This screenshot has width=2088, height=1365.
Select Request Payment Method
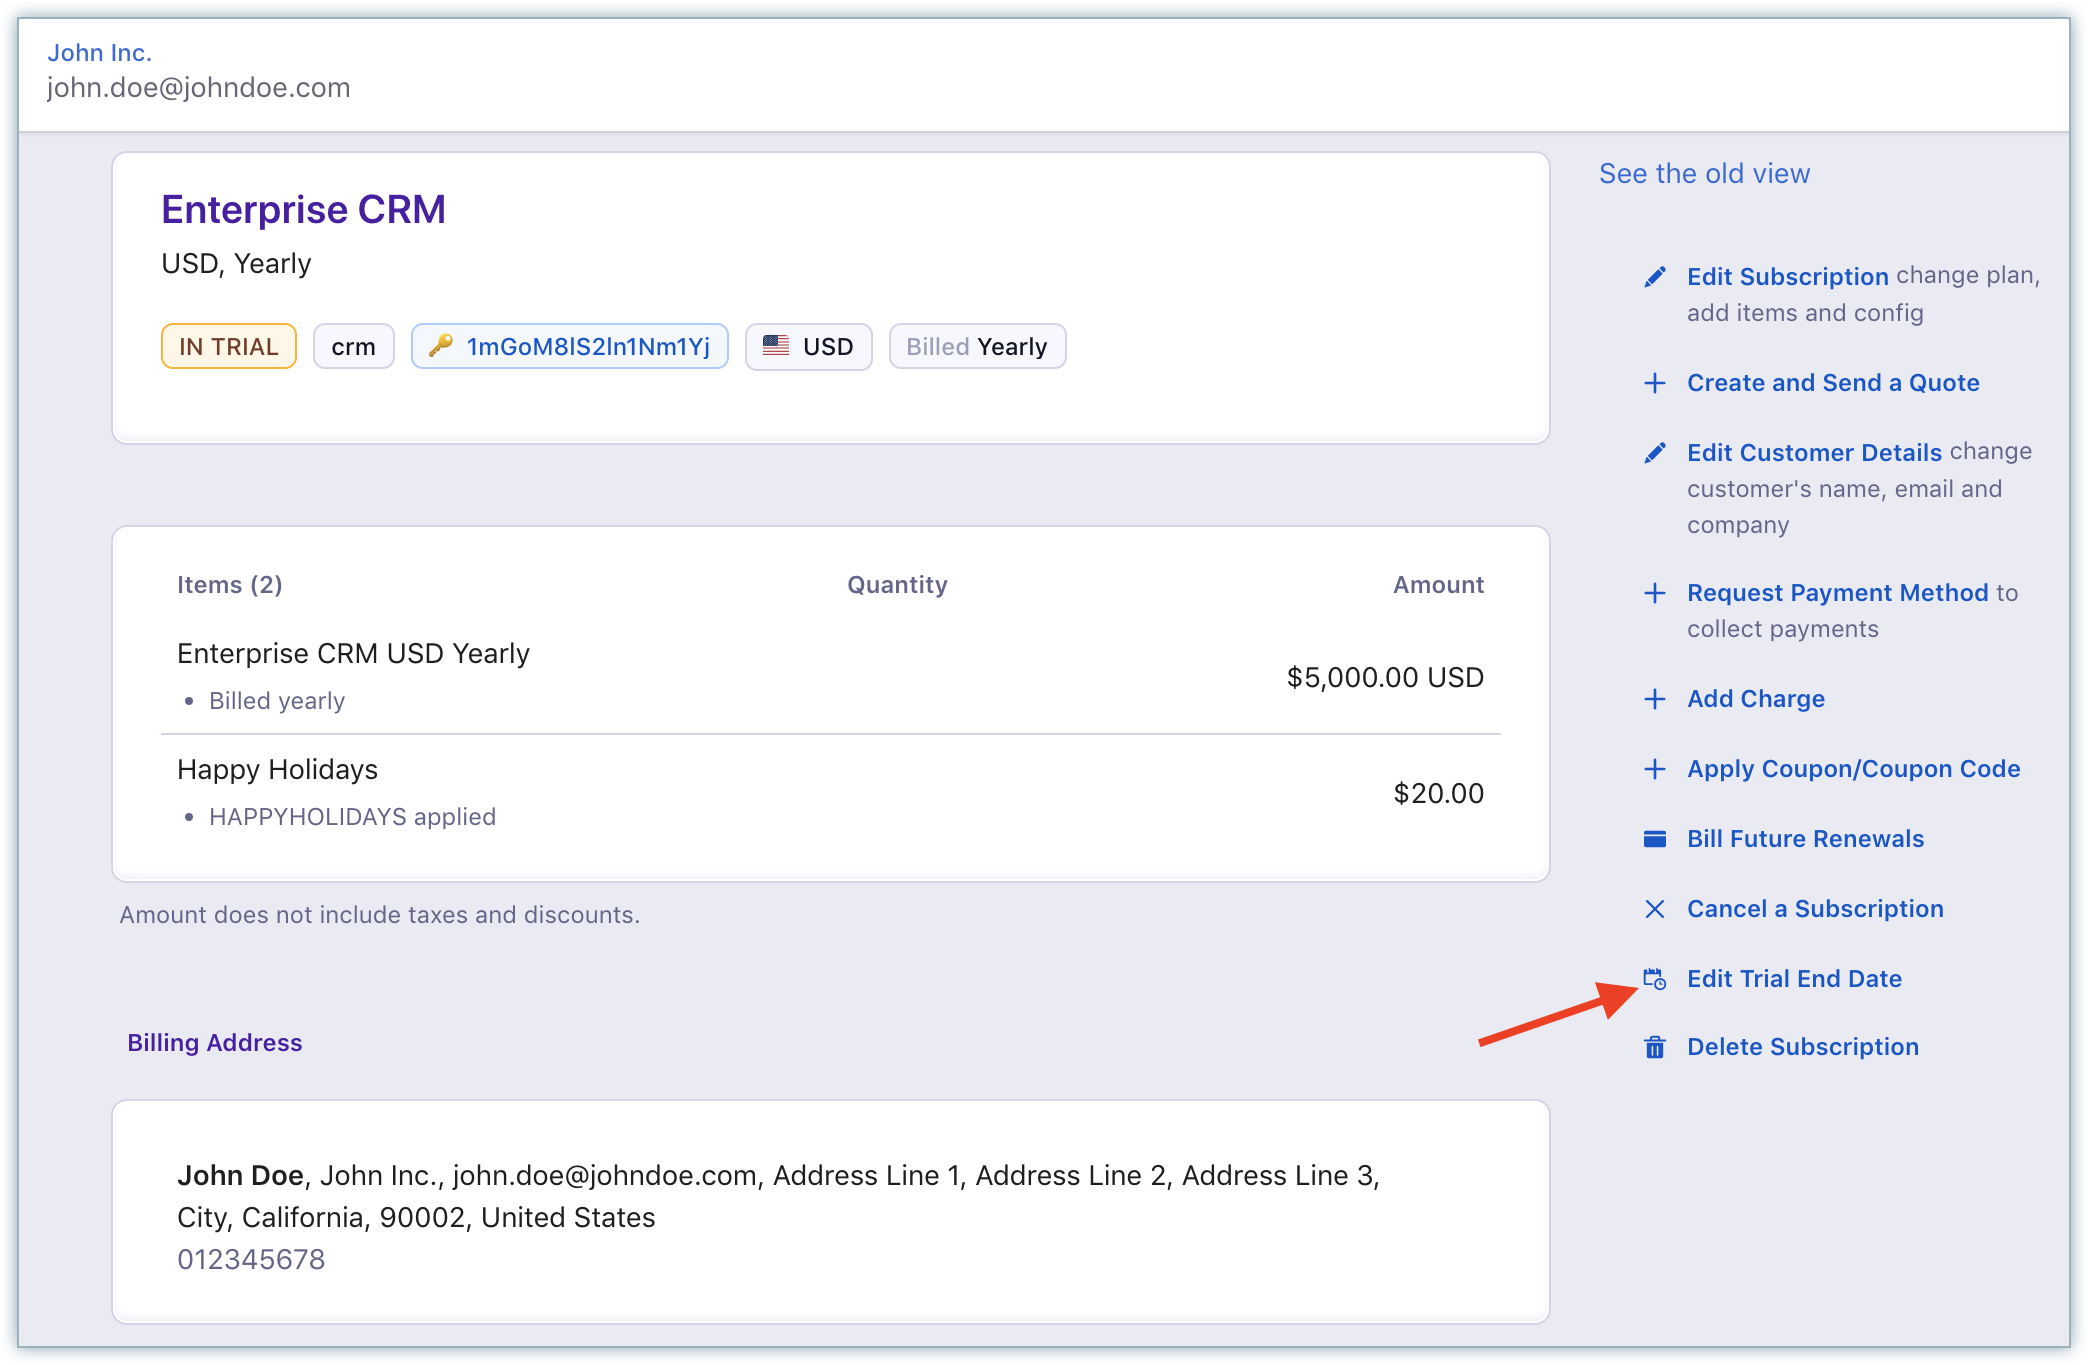click(1837, 593)
